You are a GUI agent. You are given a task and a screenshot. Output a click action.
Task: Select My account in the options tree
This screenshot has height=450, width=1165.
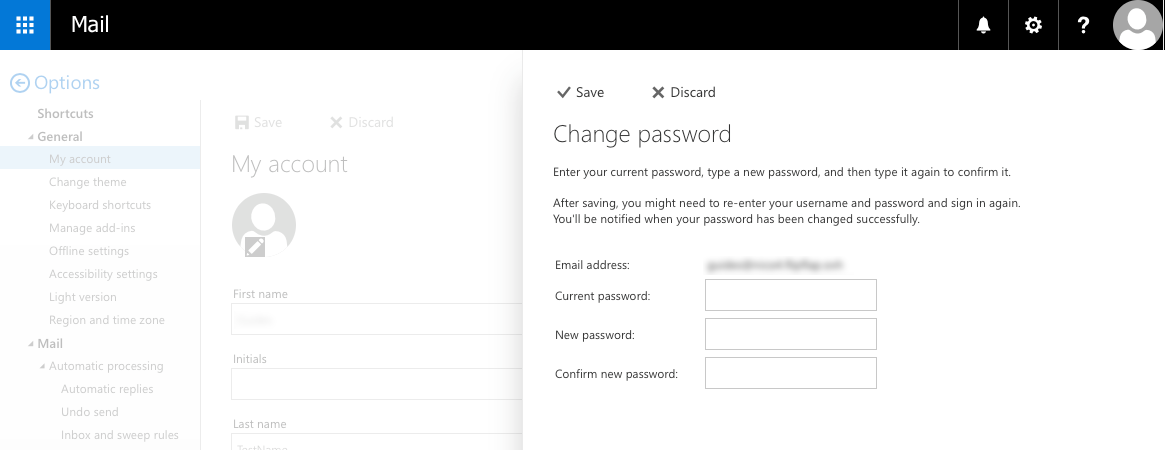click(80, 159)
